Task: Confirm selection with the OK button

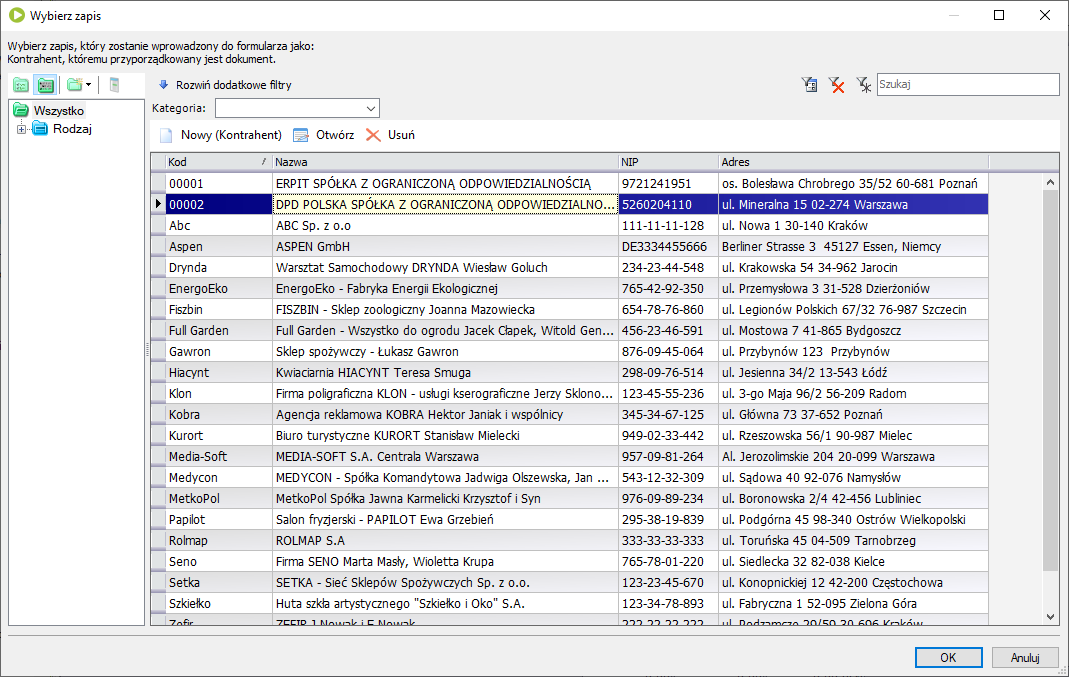Action: click(948, 658)
